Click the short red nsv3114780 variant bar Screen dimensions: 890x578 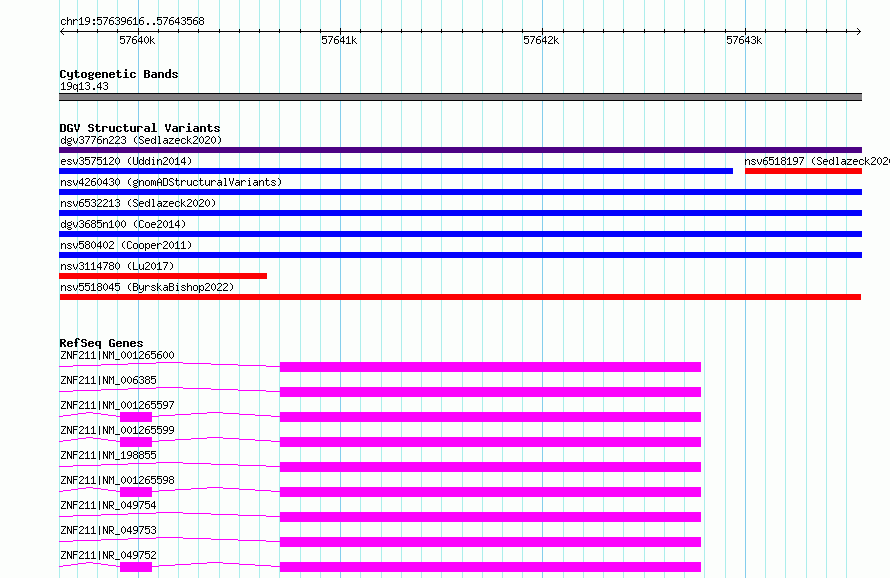[x=163, y=276]
